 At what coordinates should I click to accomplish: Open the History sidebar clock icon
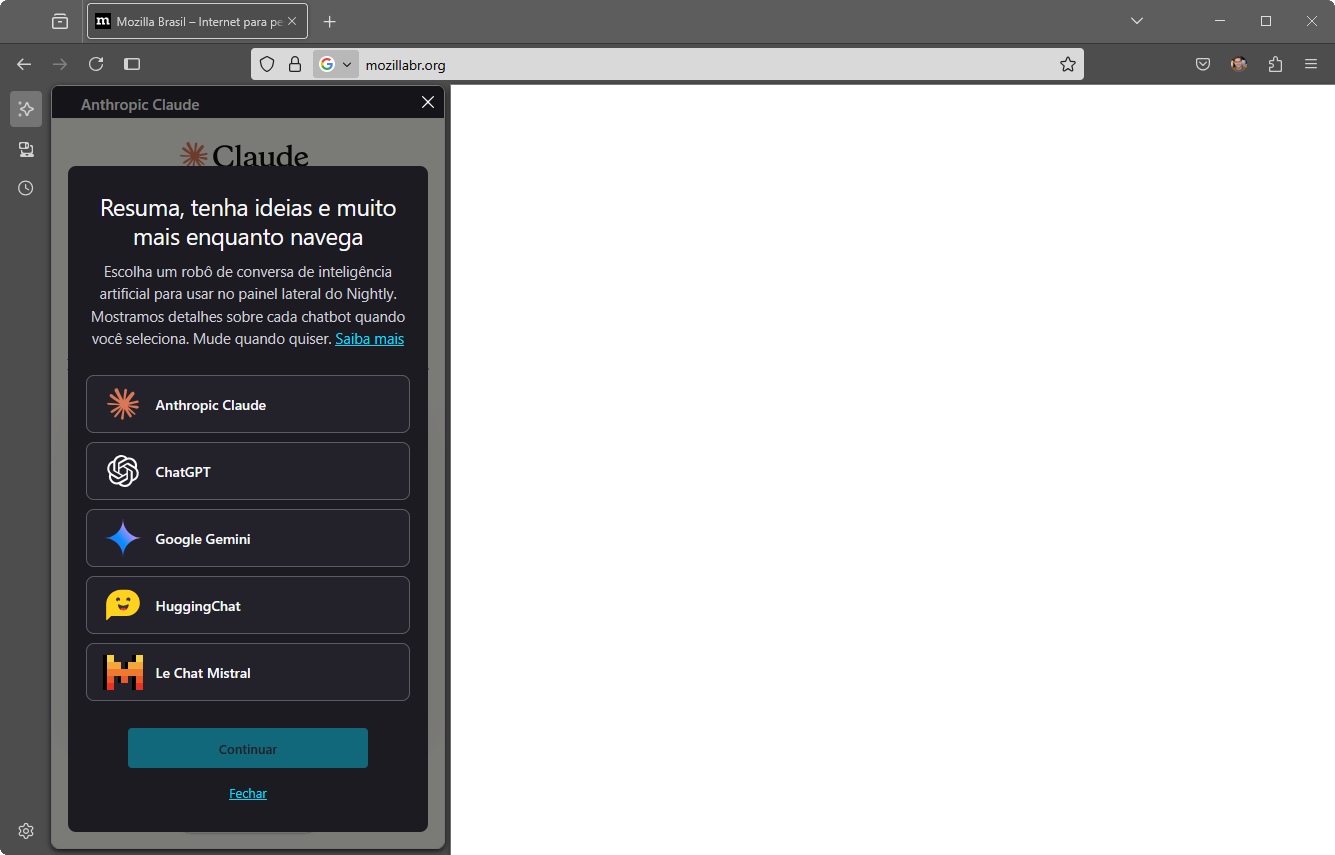26,188
